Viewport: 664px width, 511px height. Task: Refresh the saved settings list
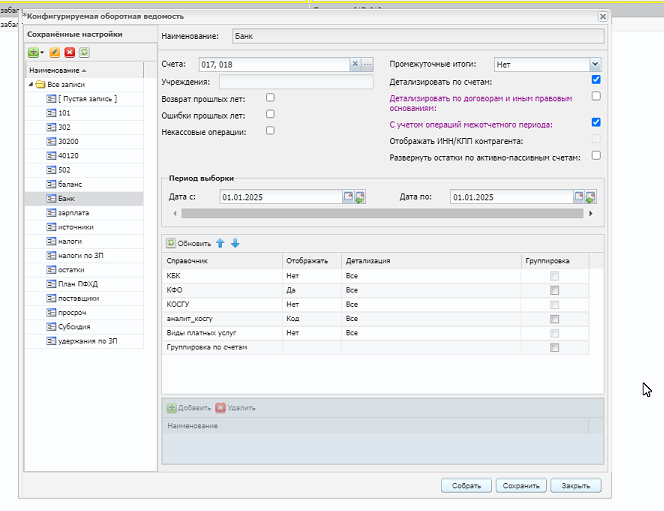pos(84,52)
